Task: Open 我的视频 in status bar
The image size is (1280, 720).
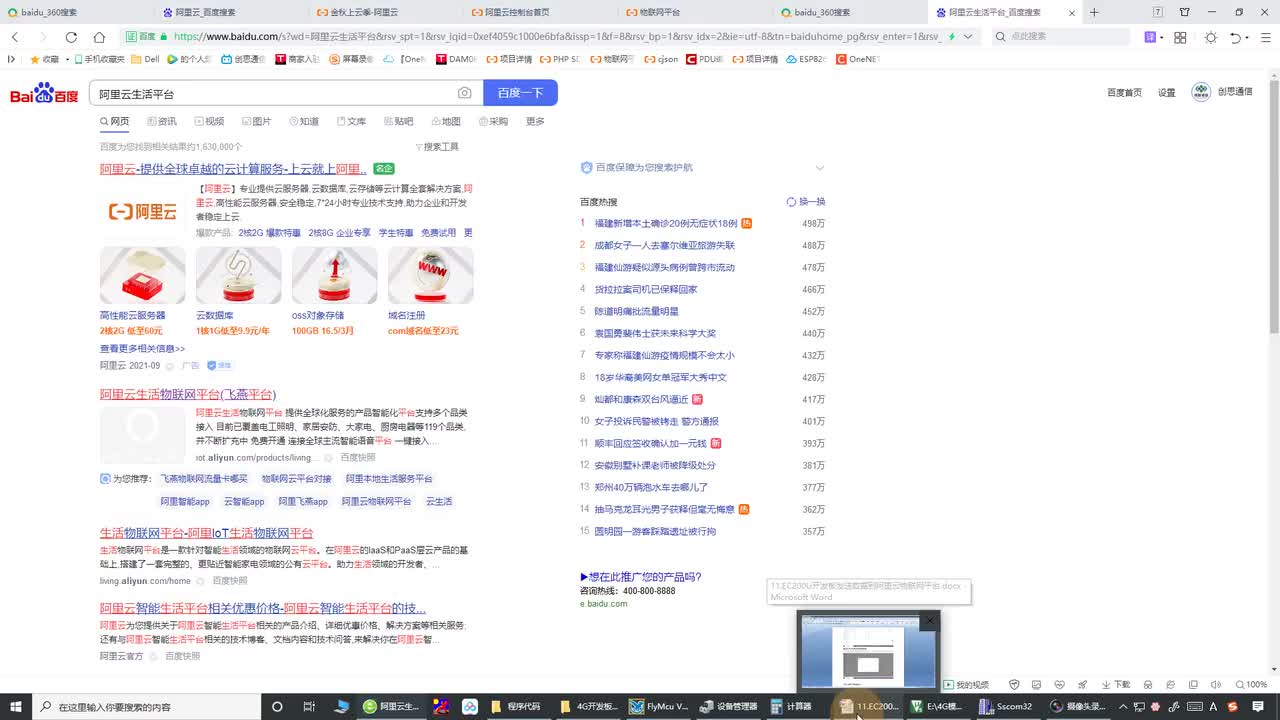Action: pyautogui.click(x=966, y=685)
